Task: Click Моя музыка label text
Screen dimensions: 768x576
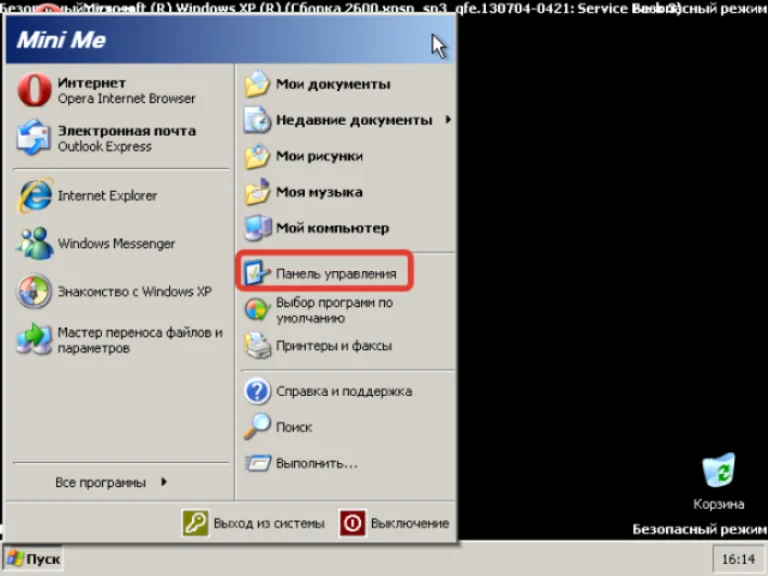Action: pyautogui.click(x=319, y=192)
